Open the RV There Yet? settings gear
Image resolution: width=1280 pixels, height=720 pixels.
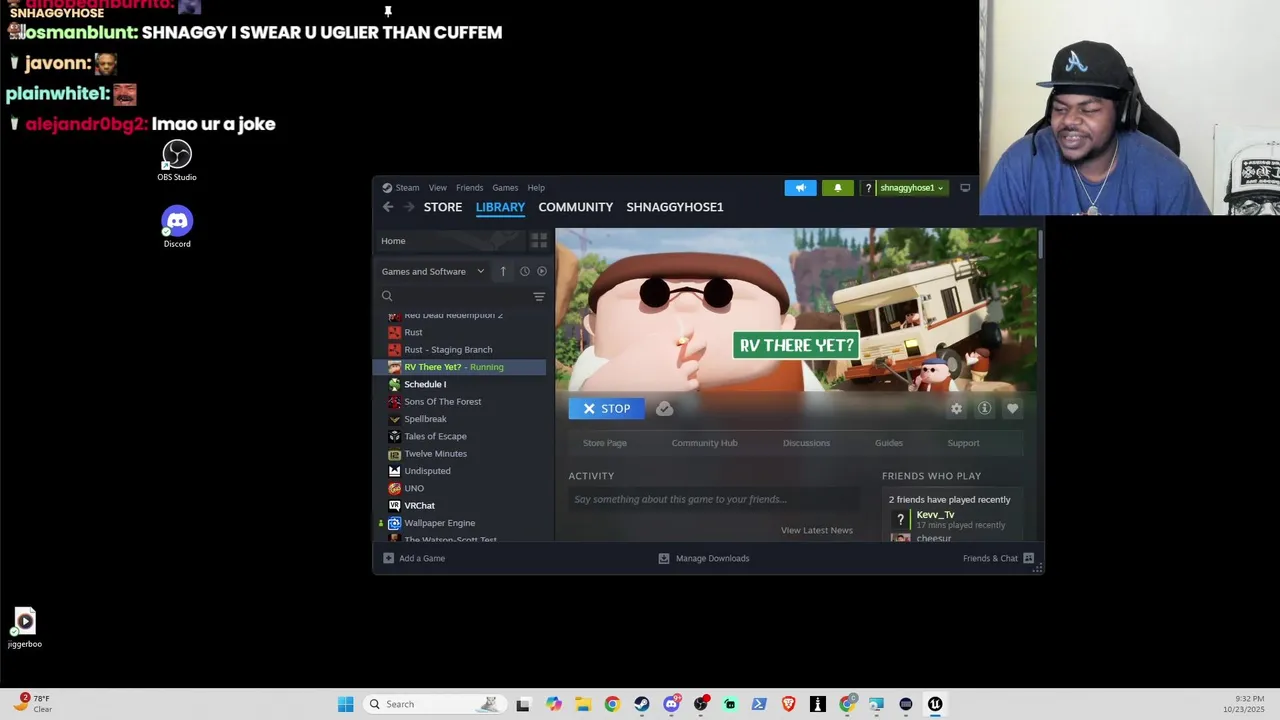point(956,408)
